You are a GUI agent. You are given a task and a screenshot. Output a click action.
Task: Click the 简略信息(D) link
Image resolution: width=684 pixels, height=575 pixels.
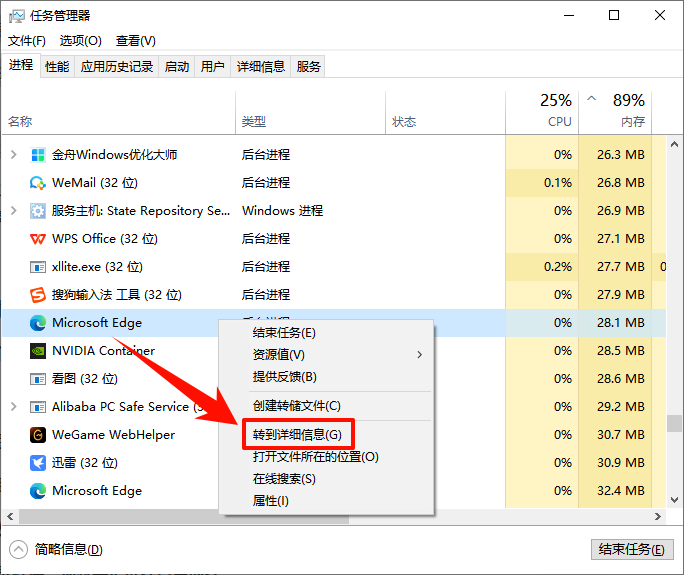pos(69,550)
